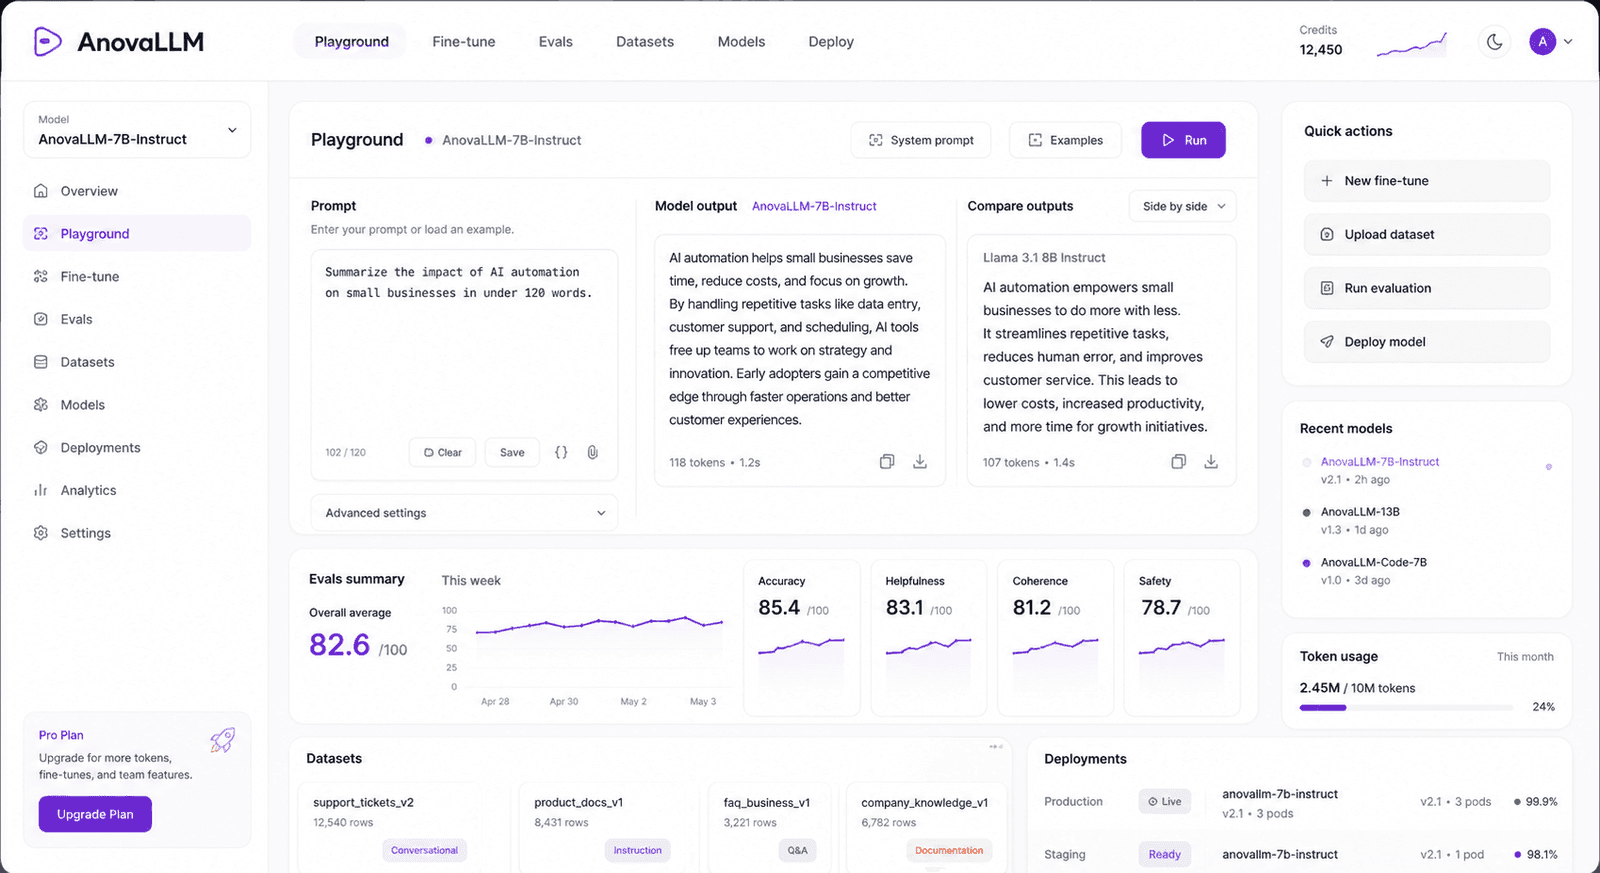Viewport: 1600px width, 873px height.
Task: Open recent model AnovaLLM-13B
Action: pos(1360,512)
